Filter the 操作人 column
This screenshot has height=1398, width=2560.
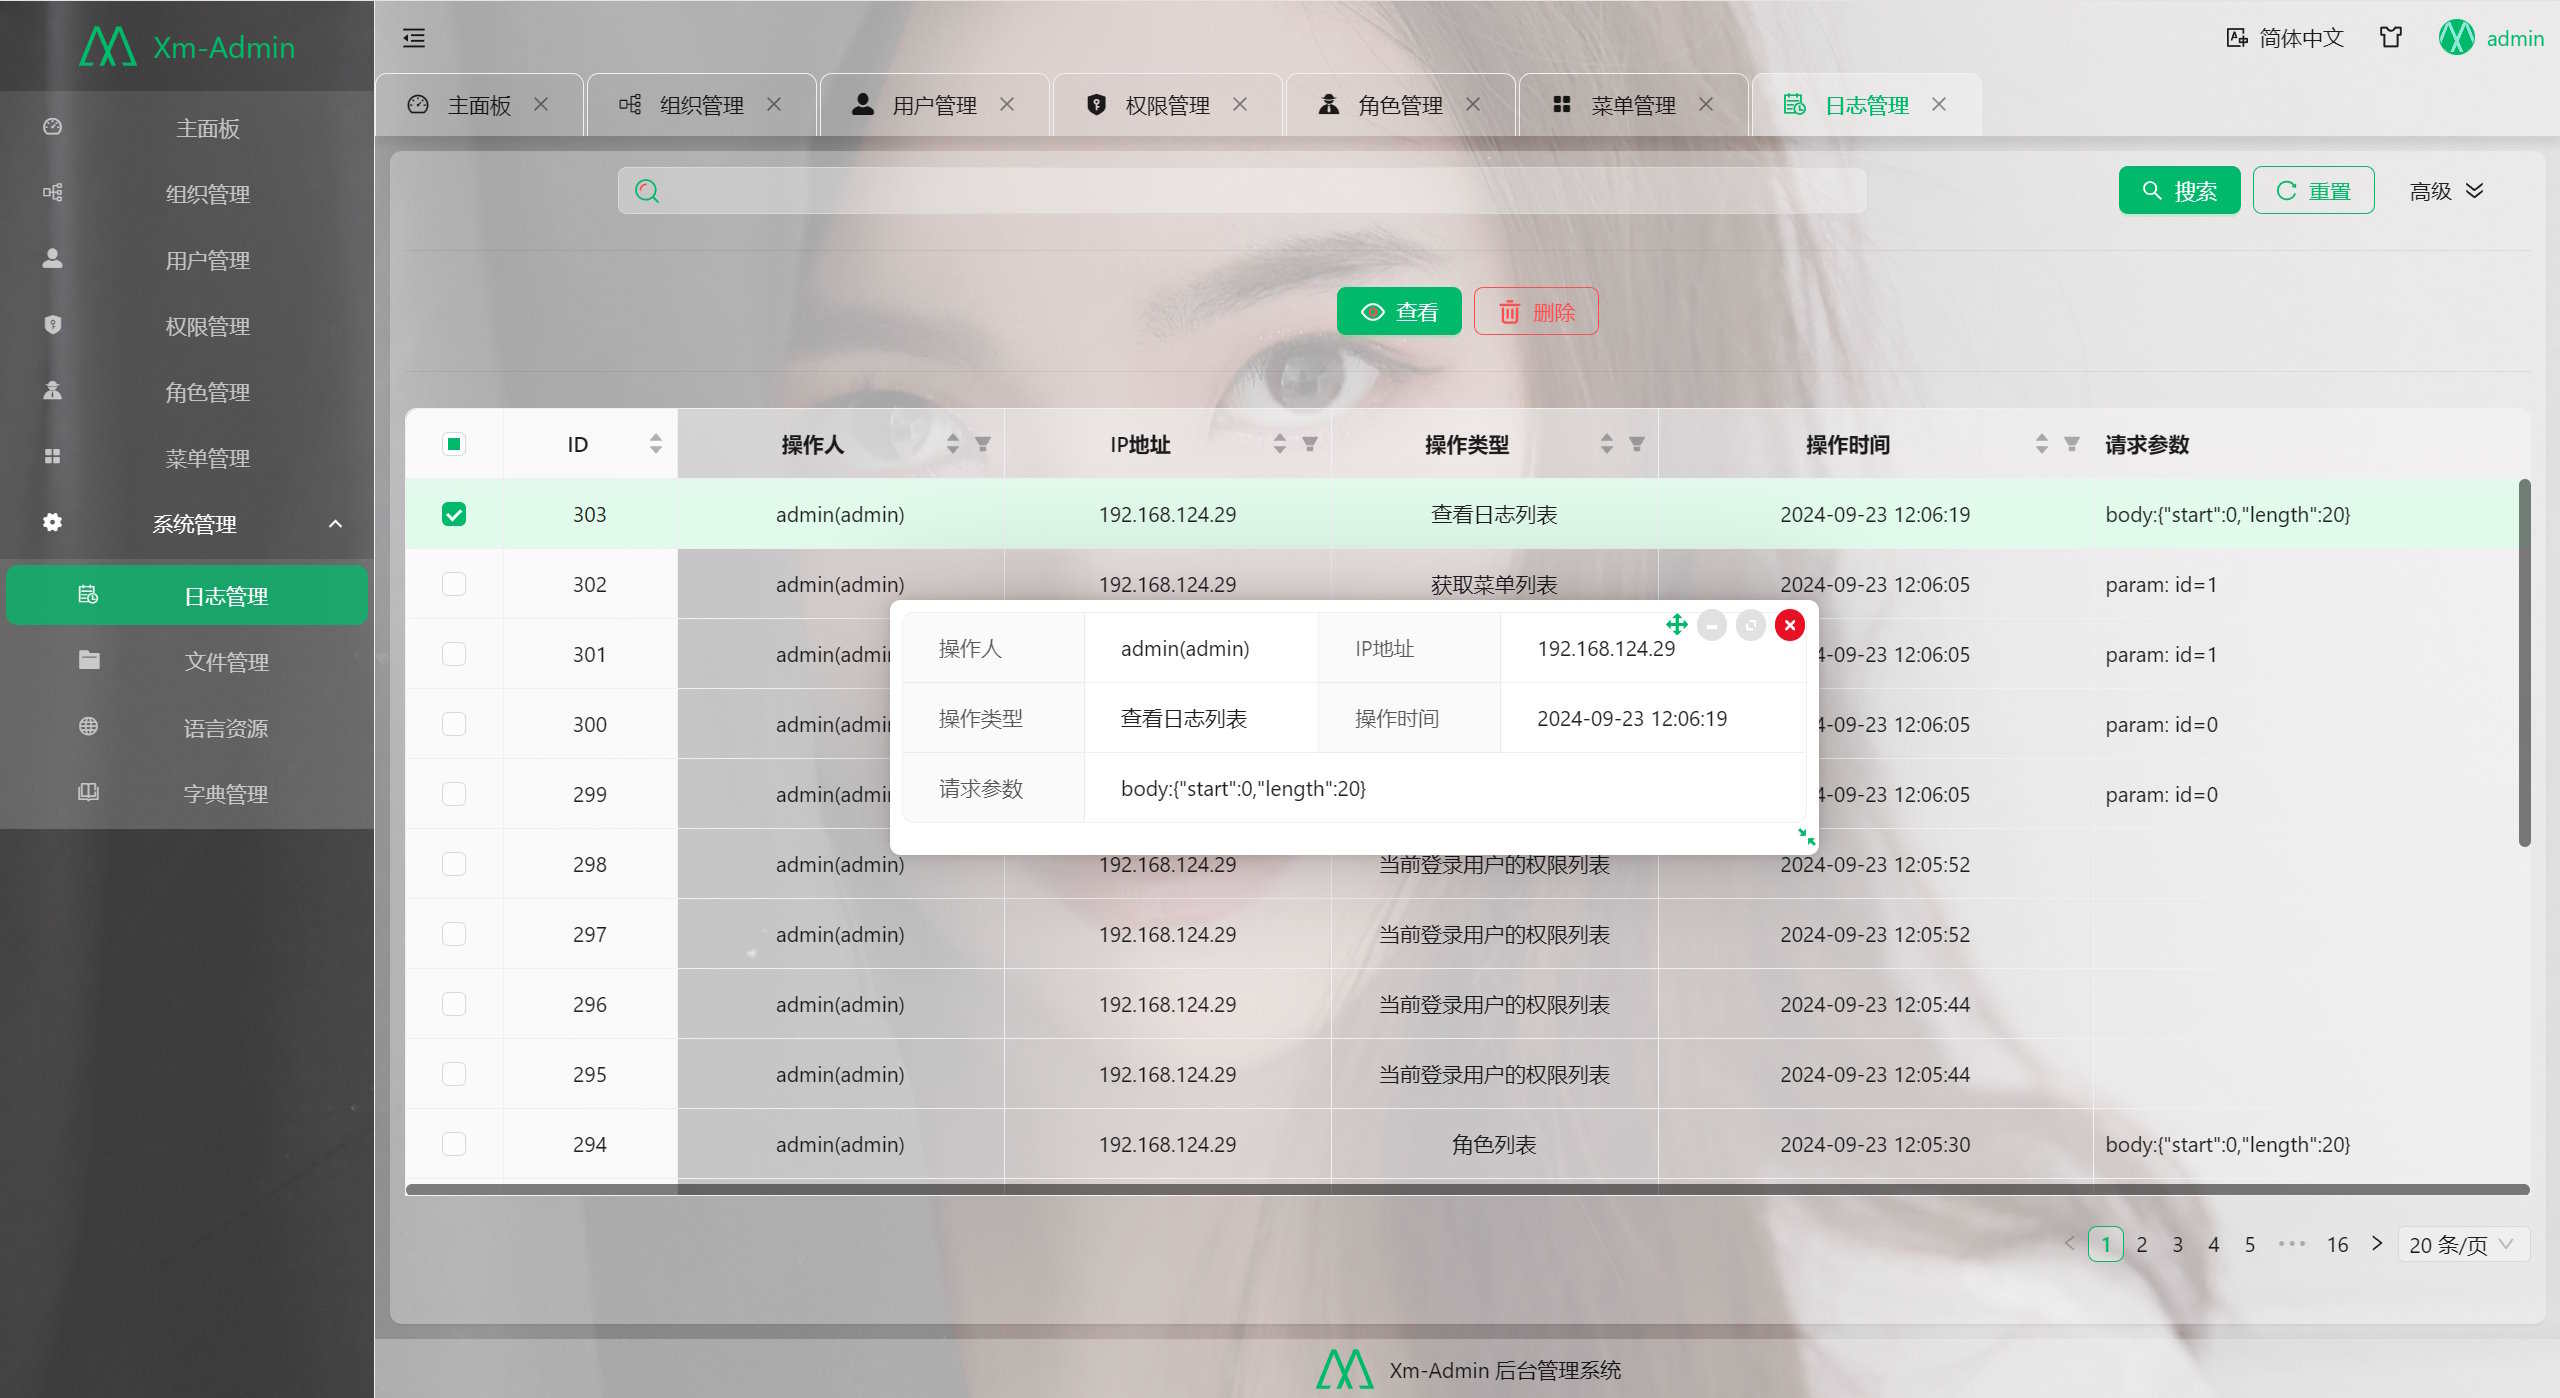[x=983, y=444]
